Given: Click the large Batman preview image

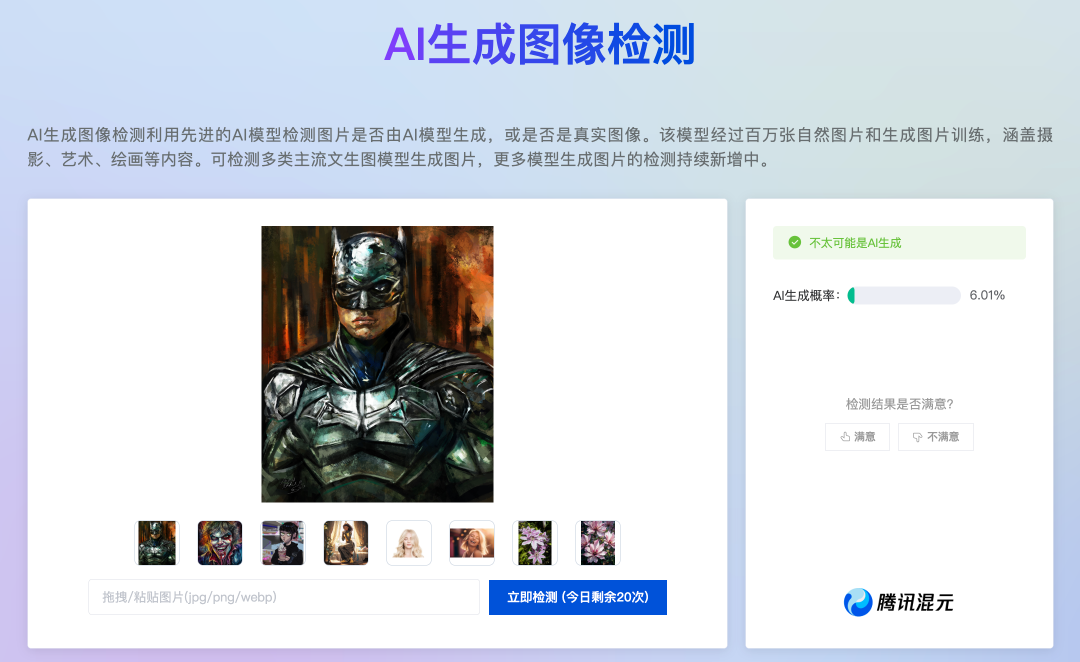Looking at the screenshot, I should (x=377, y=364).
